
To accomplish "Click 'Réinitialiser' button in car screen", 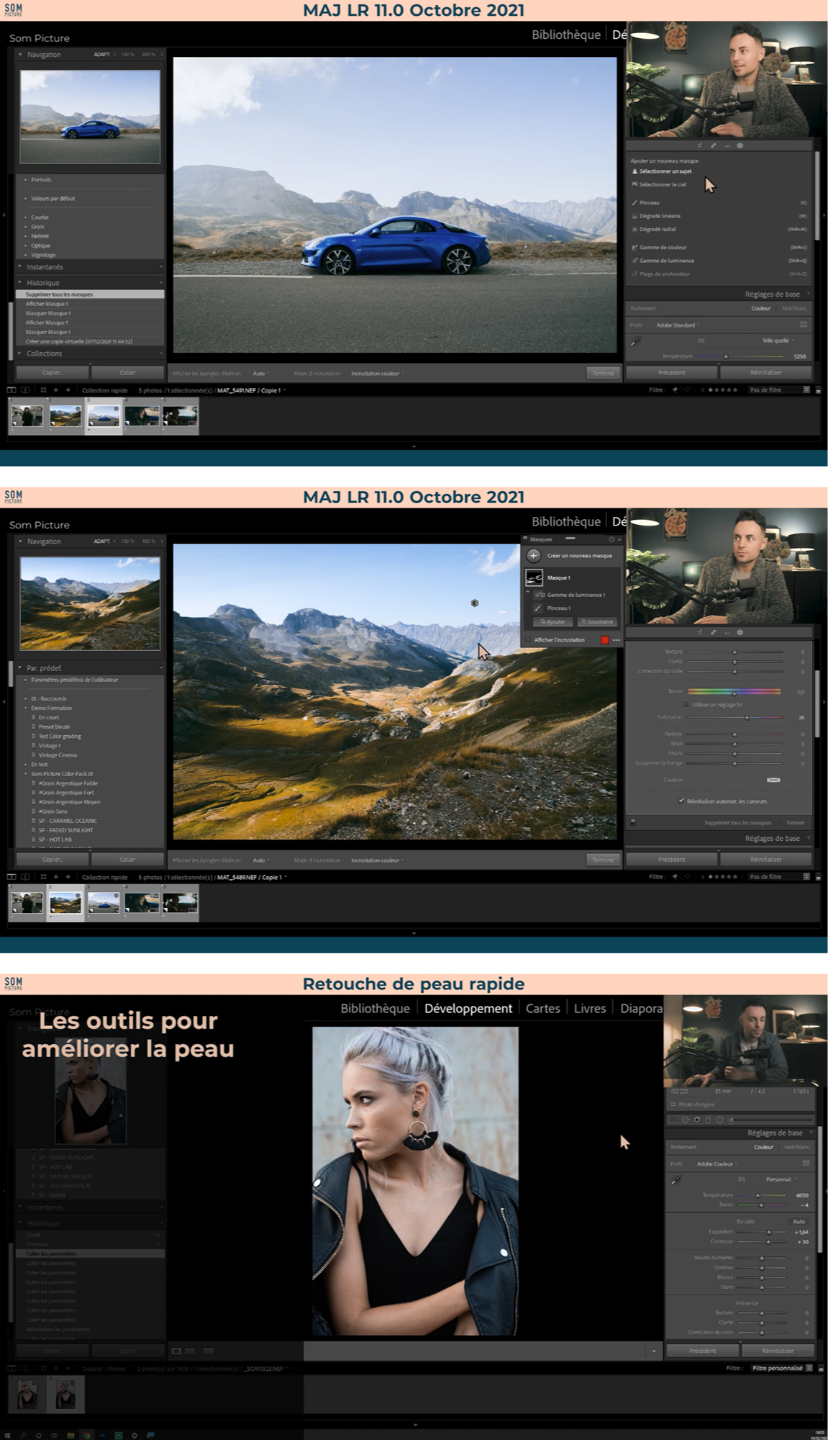I will click(766, 372).
